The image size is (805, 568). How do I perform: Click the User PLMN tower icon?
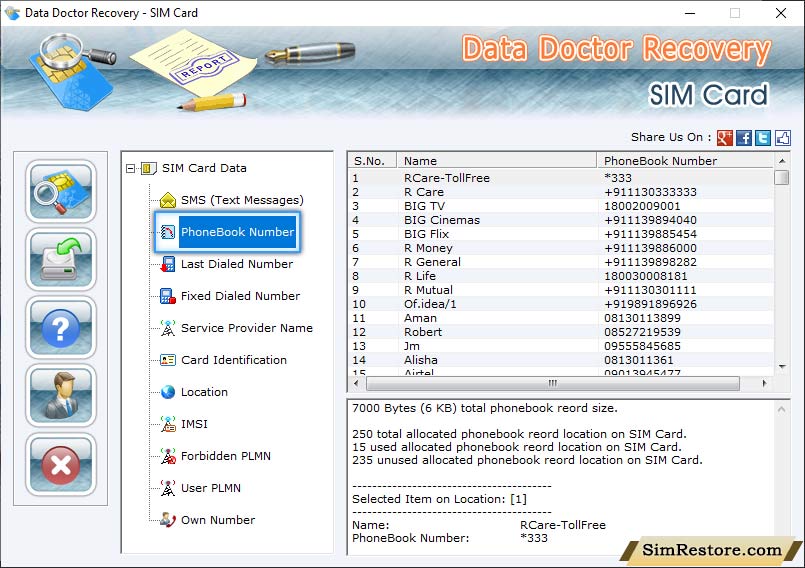tap(168, 488)
